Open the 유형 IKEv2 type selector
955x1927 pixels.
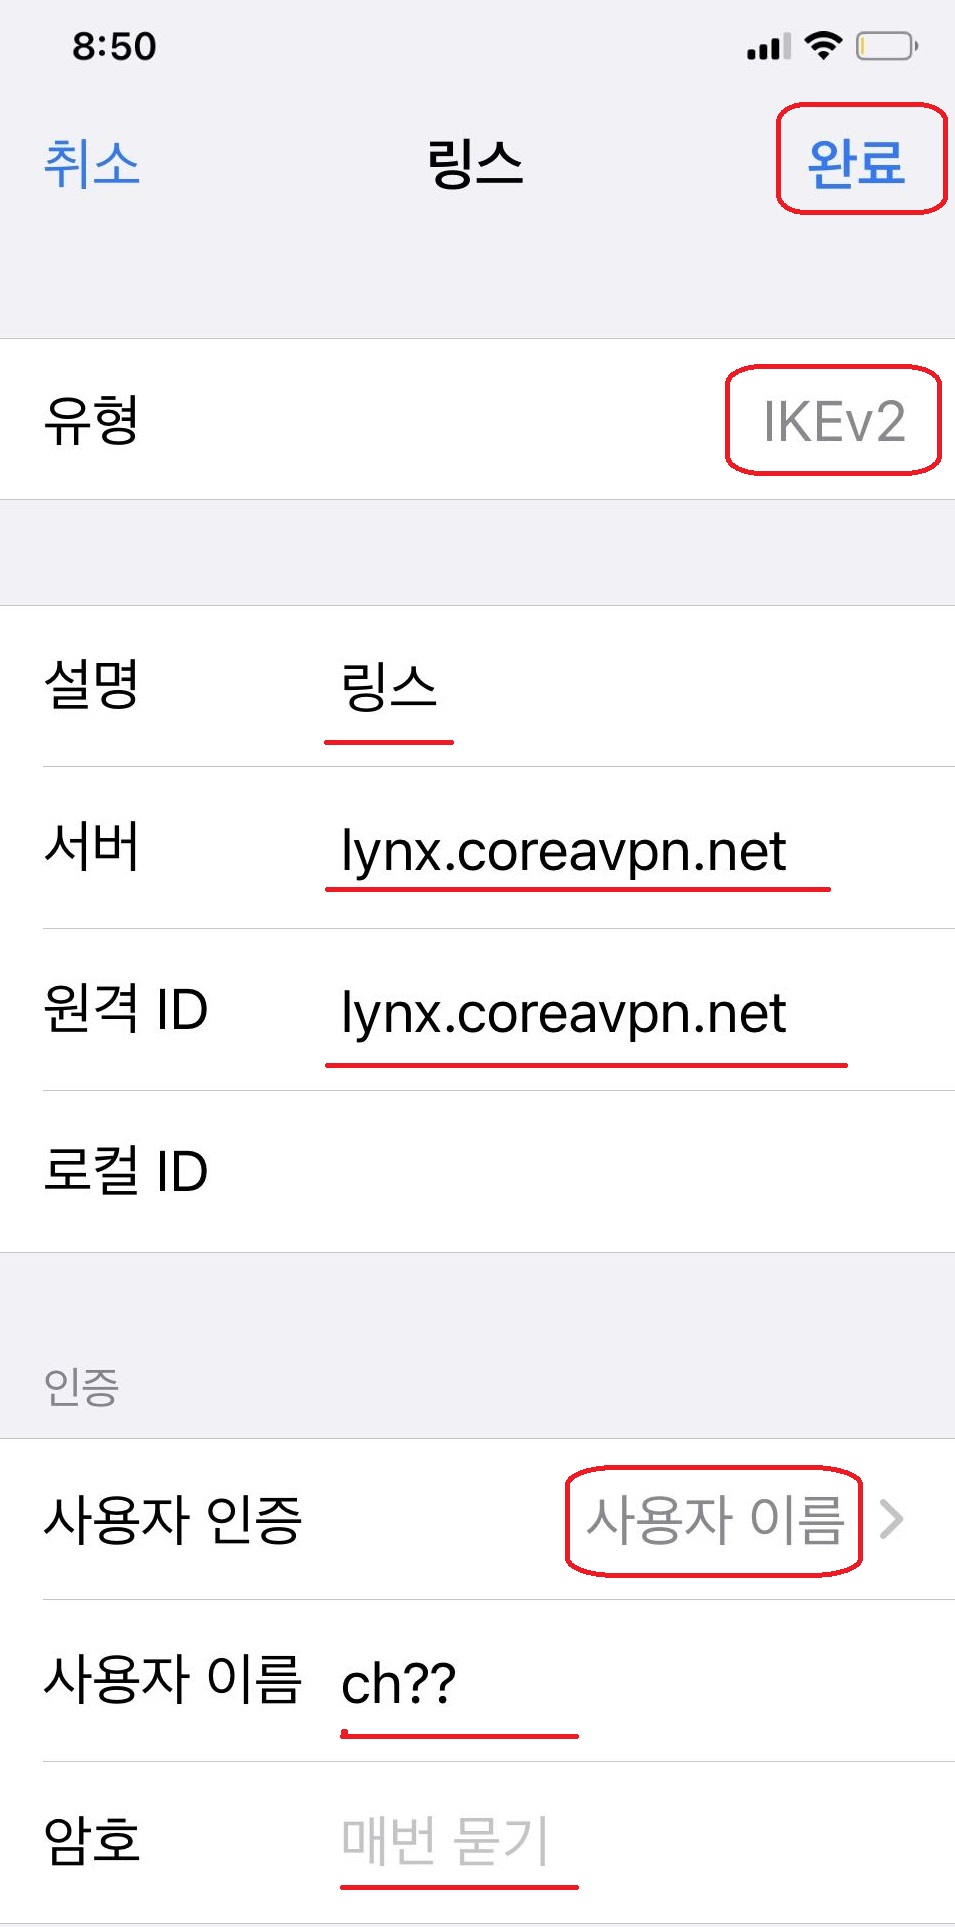[477, 420]
